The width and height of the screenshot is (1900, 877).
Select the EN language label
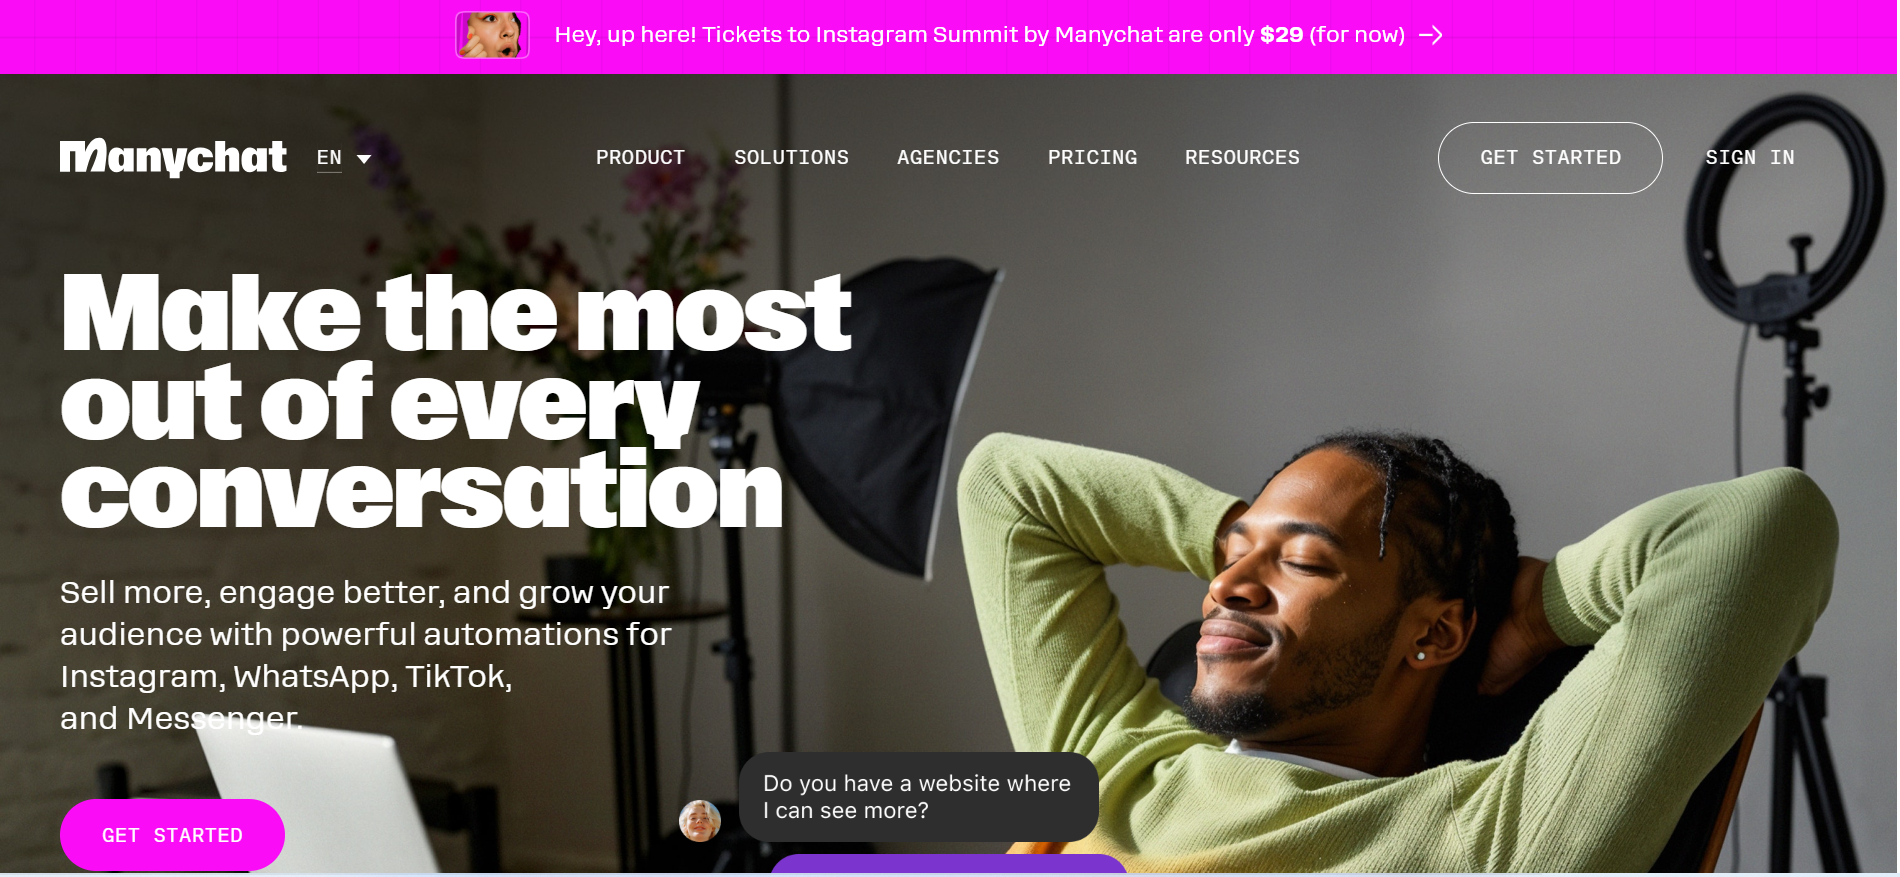click(329, 158)
